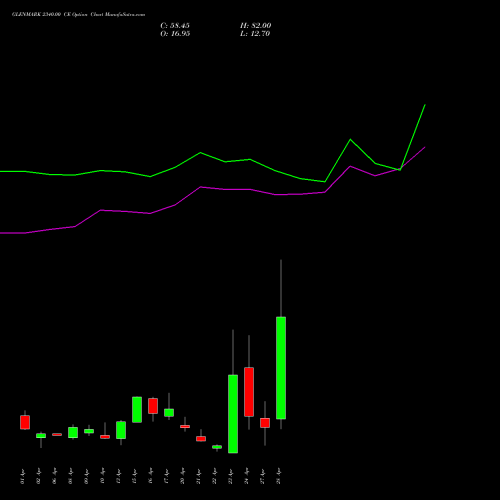Image resolution: width=500 pixels, height=500 pixels.
Task: Click the small red candle for 21 Apr
Action: [x=201, y=439]
